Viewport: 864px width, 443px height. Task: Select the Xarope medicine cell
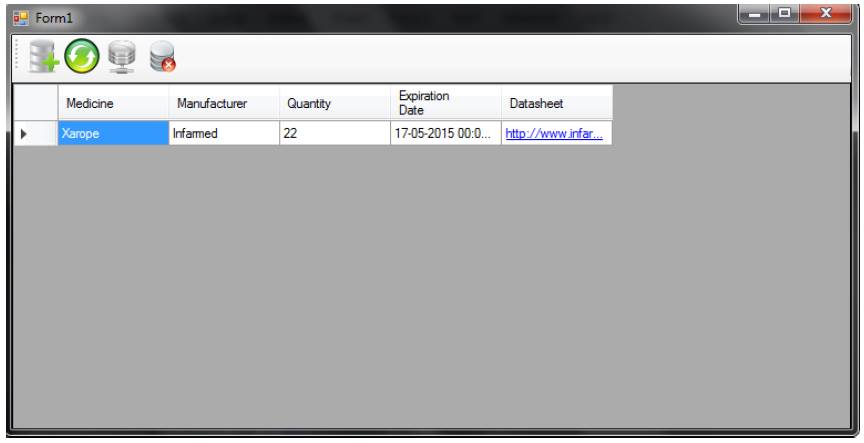click(x=113, y=134)
